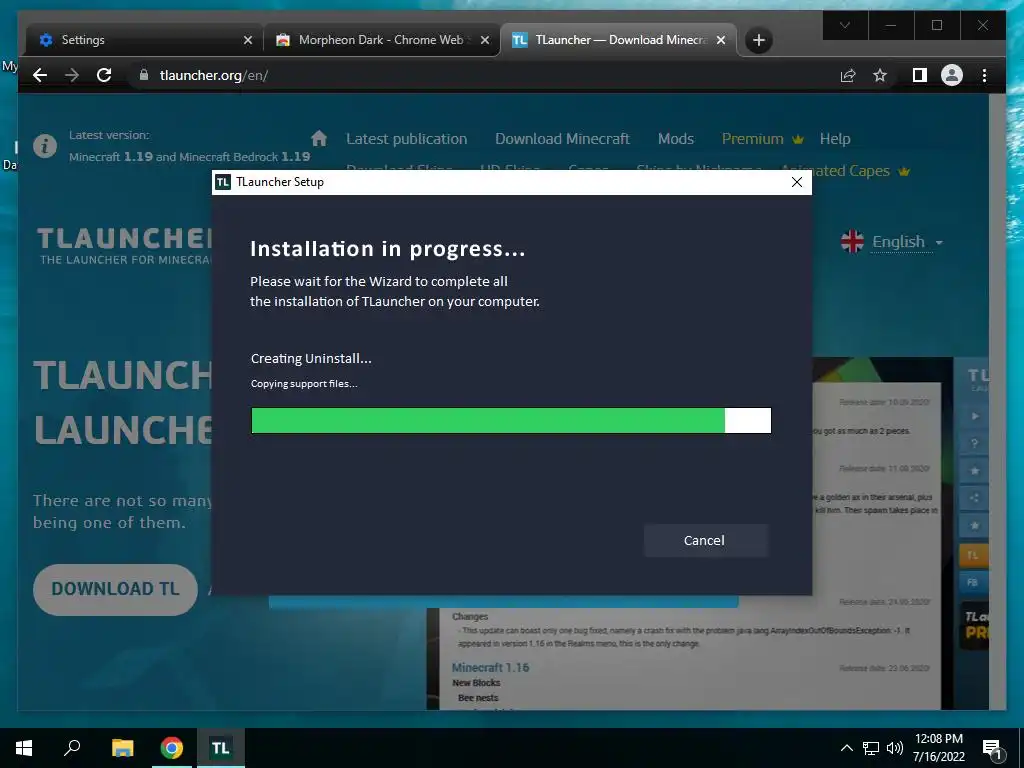Image resolution: width=1024 pixels, height=768 pixels.
Task: Close the TLauncher Setup dialog
Action: pyautogui.click(x=797, y=182)
